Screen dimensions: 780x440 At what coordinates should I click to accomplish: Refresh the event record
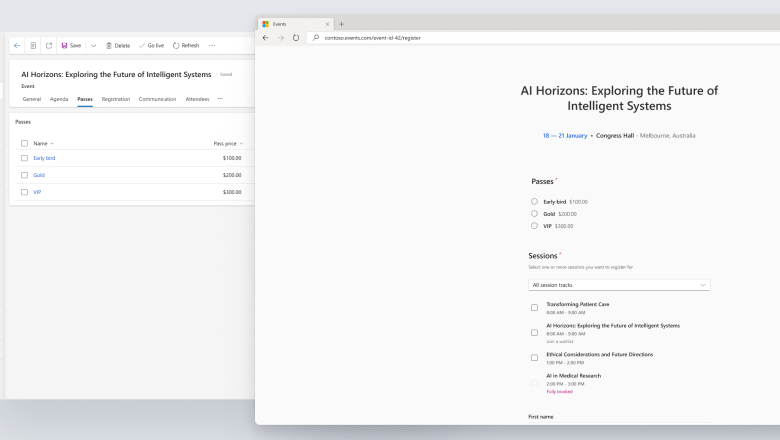pyautogui.click(x=186, y=45)
